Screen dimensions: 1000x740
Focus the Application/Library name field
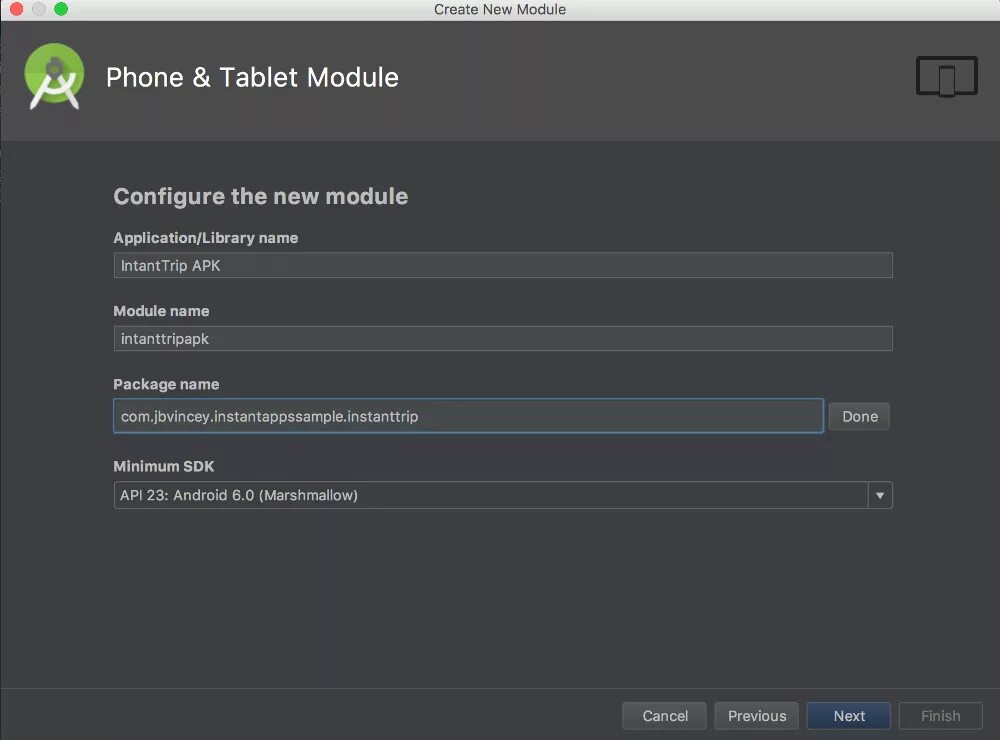tap(502, 265)
